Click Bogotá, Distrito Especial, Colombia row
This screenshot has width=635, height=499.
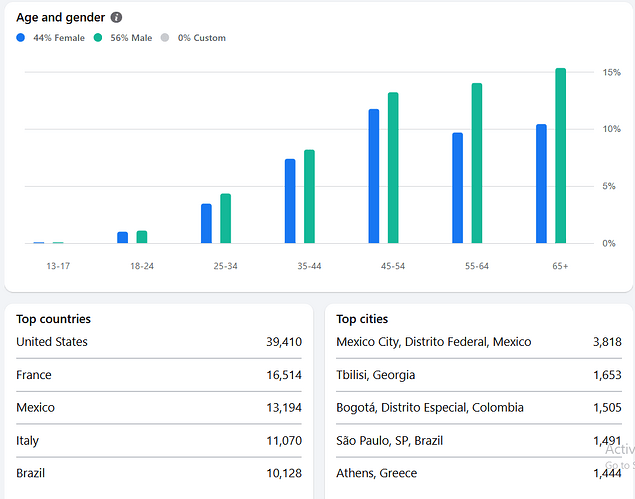coord(479,407)
